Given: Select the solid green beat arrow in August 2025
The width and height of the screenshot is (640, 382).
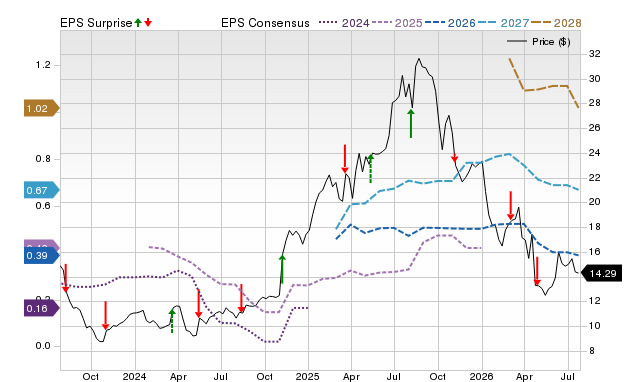Looking at the screenshot, I should pyautogui.click(x=411, y=123).
